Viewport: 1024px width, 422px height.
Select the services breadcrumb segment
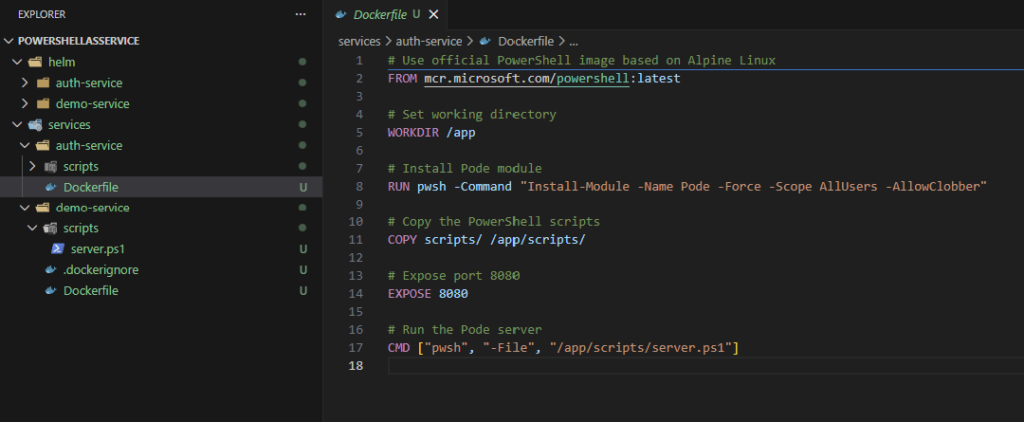[x=359, y=42]
